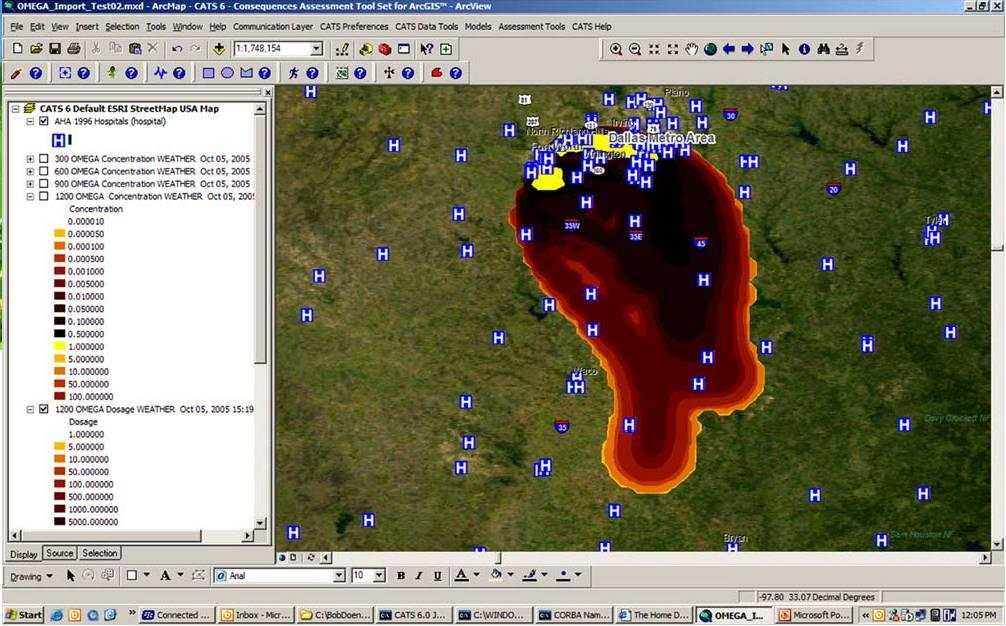Go to next extent arrow
This screenshot has width=1006, height=626.
coord(747,49)
